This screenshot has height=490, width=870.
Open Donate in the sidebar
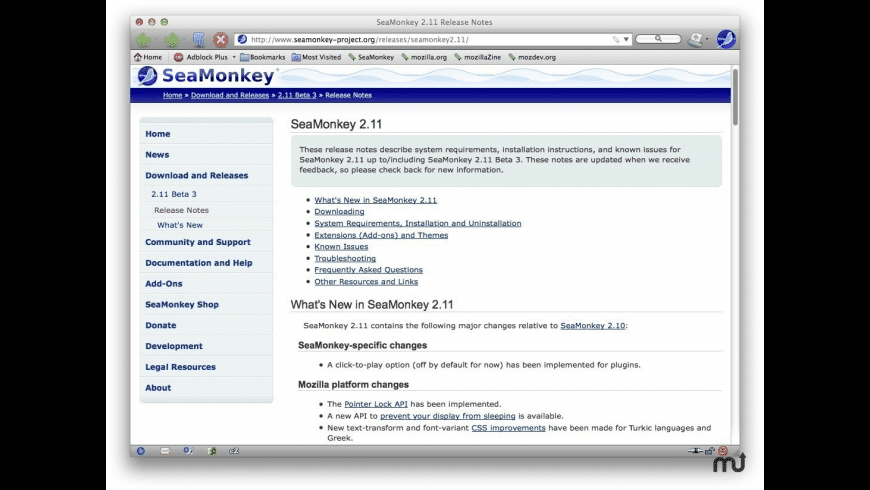pyautogui.click(x=160, y=325)
